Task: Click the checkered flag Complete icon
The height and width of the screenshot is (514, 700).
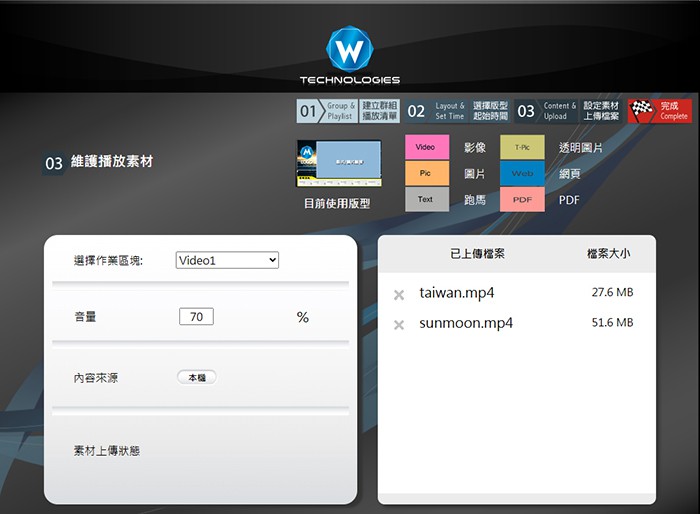Action: 642,111
